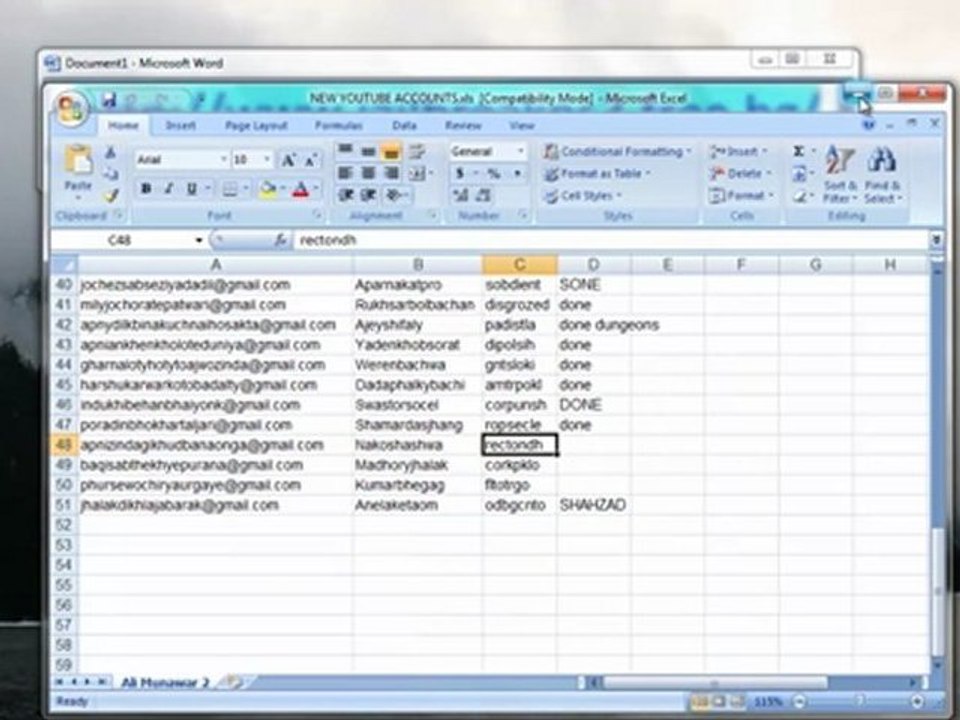This screenshot has height=720, width=960.
Task: Copy the selected cell
Action: tap(111, 174)
